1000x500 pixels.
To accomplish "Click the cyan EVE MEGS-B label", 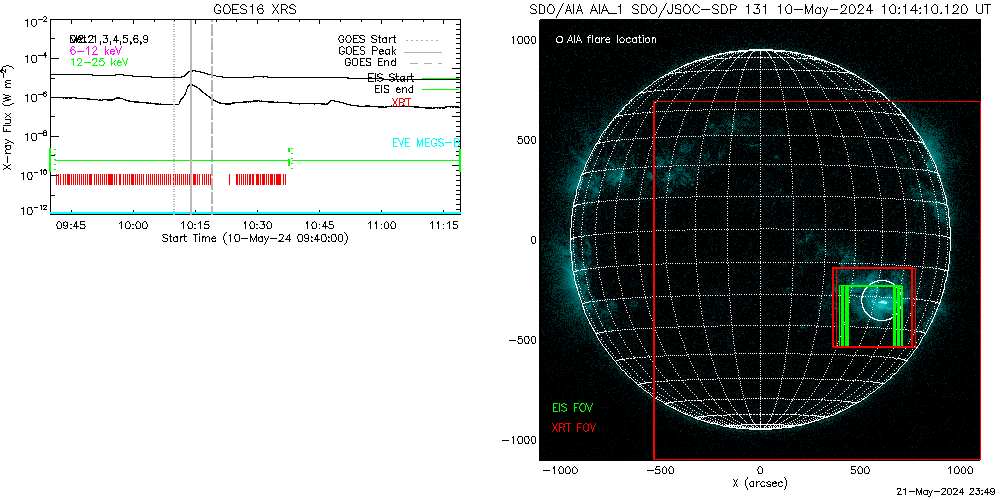I will click(425, 143).
